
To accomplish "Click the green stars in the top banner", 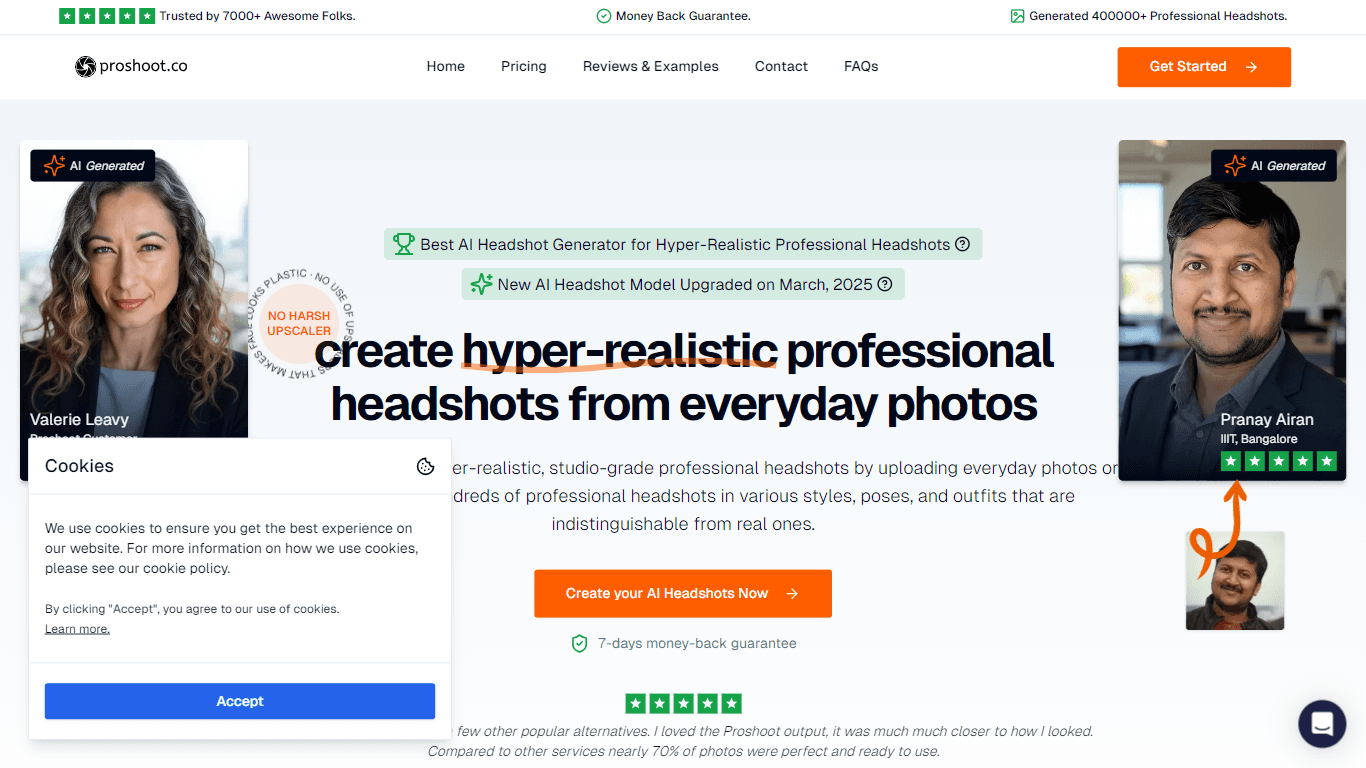I will [107, 16].
